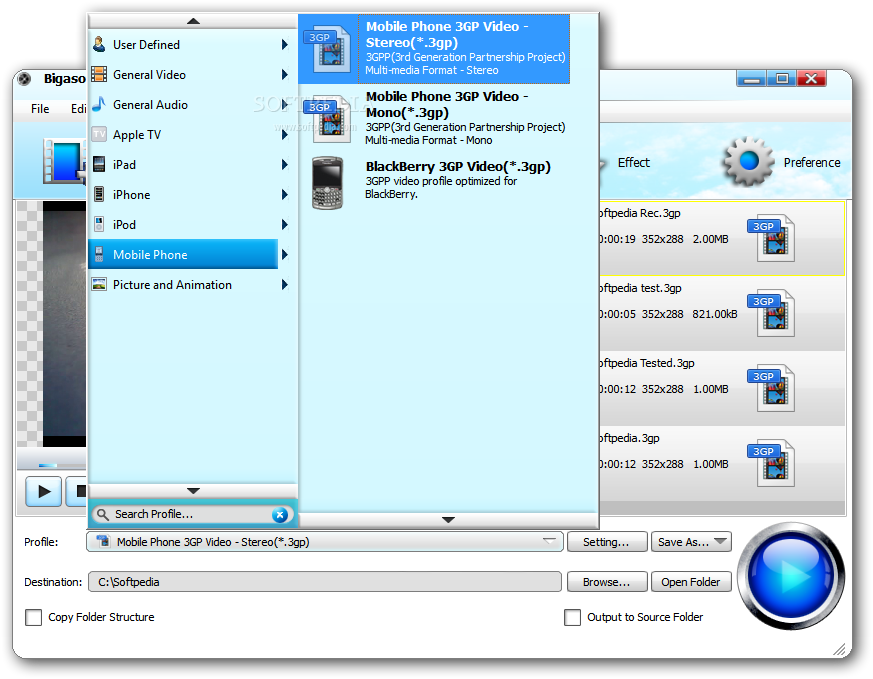
Task: Click the search magnifier icon
Action: (102, 514)
